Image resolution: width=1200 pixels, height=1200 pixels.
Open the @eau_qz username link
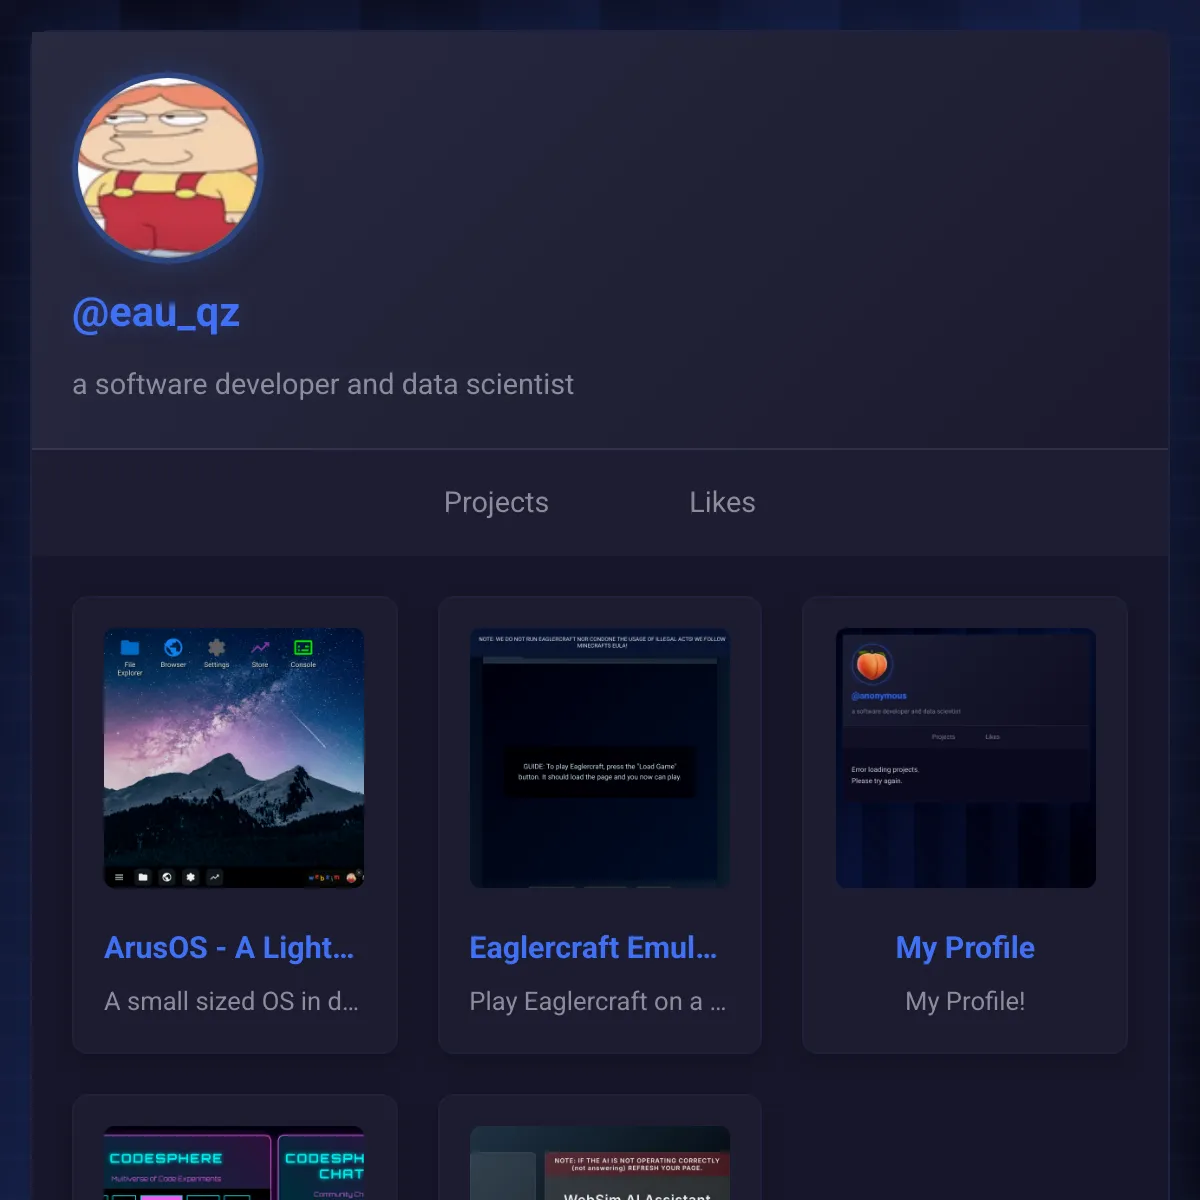click(156, 313)
